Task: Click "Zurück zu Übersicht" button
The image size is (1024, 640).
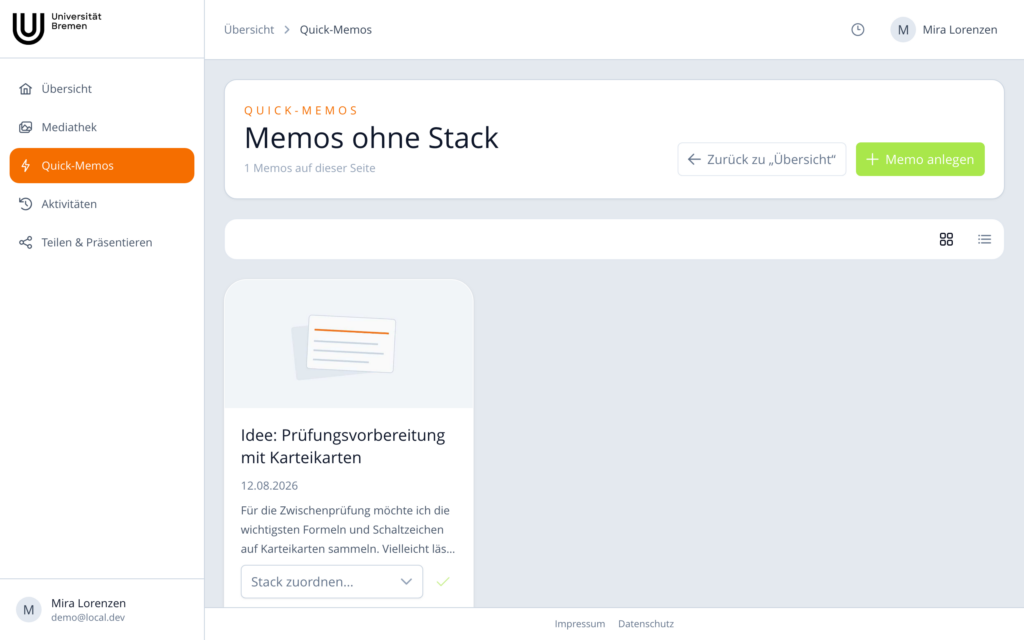Action: [761, 159]
